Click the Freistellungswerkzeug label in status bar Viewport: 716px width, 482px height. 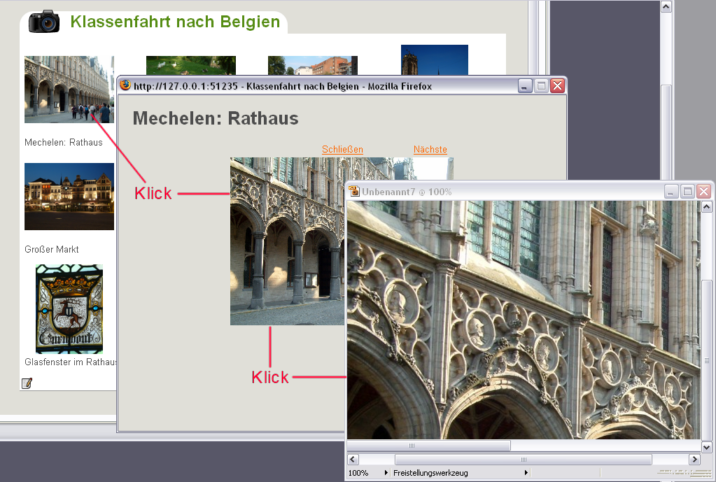[x=431, y=473]
